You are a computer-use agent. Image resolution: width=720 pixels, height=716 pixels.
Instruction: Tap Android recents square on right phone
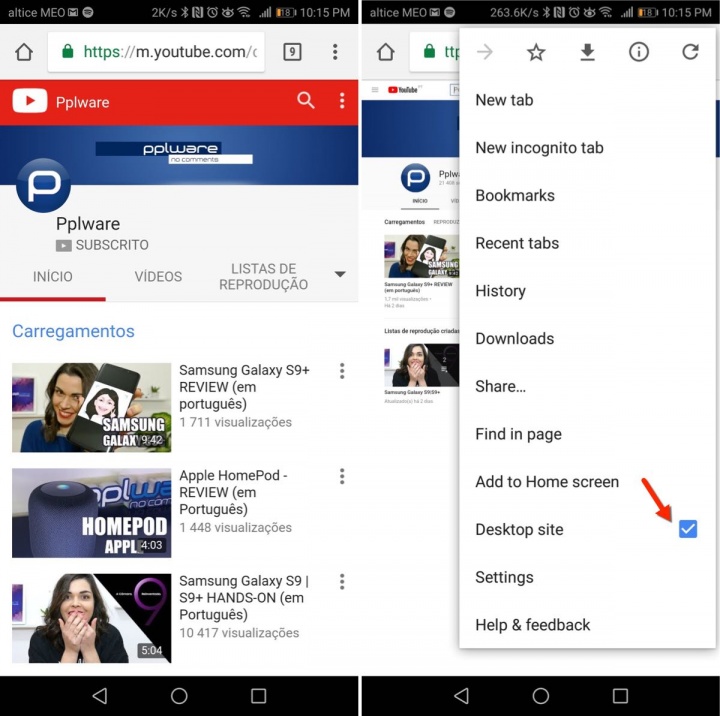620,696
